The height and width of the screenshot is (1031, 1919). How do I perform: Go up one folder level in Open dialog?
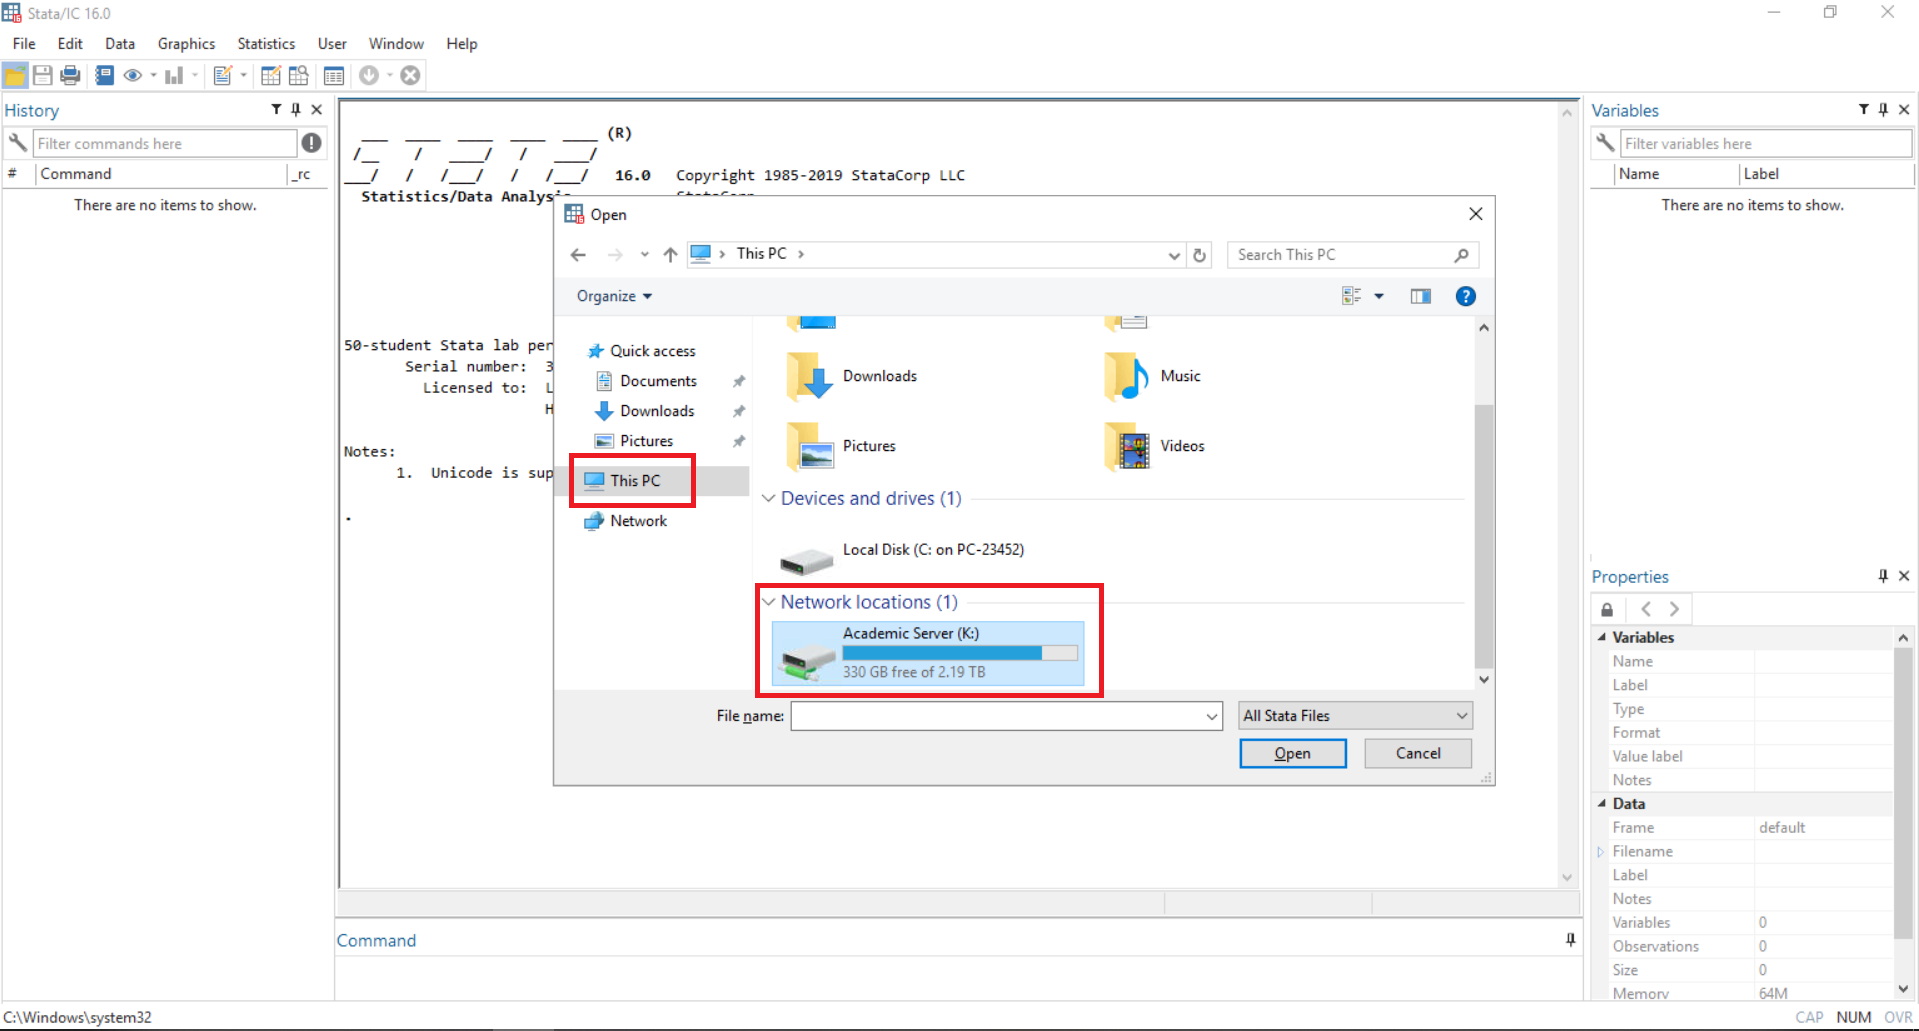(670, 255)
